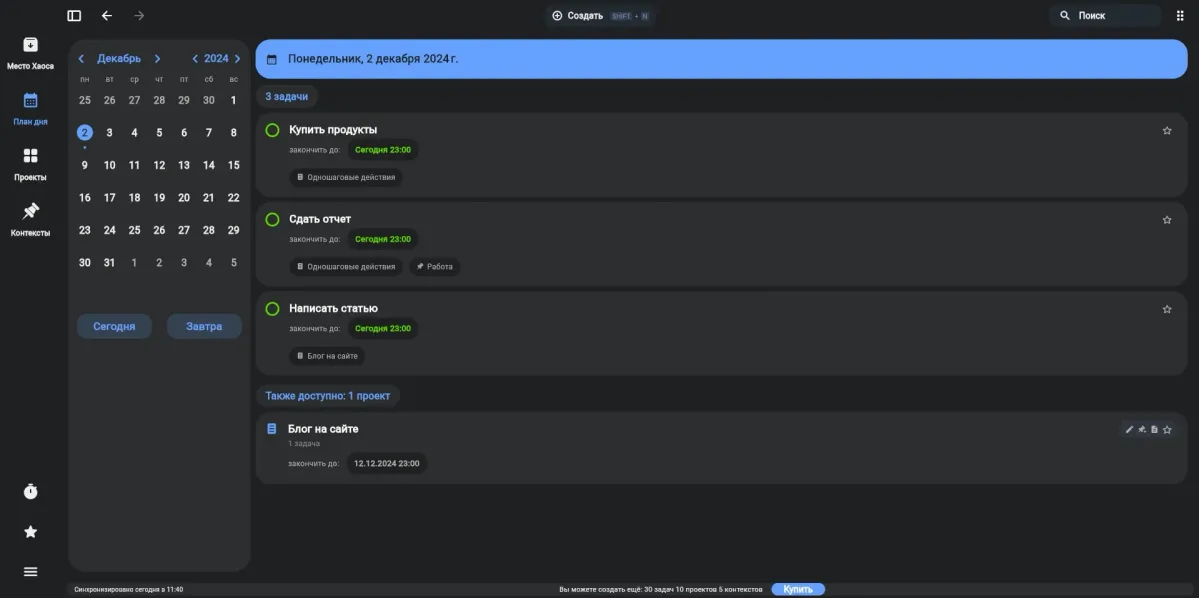Star the Сдать отчет task
This screenshot has height=598, width=1199.
pos(1167,220)
